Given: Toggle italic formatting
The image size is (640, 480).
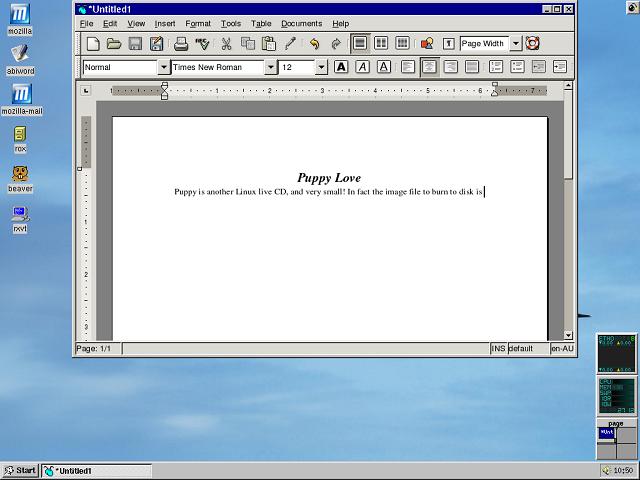Looking at the screenshot, I should point(362,67).
